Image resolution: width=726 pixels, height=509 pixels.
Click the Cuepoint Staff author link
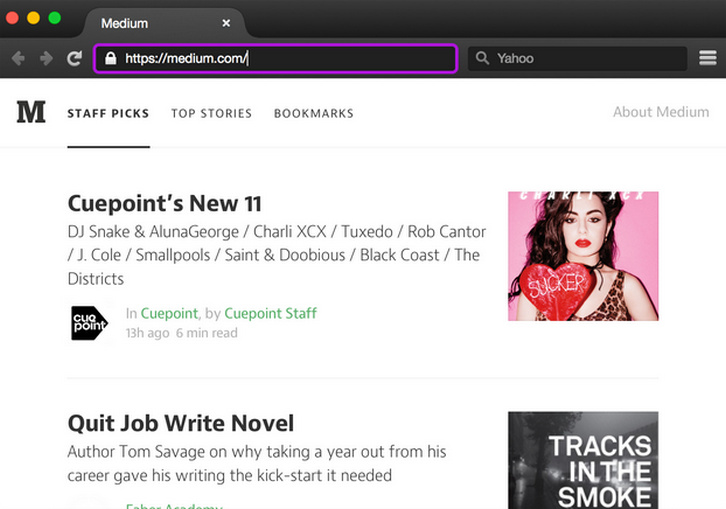(x=270, y=313)
